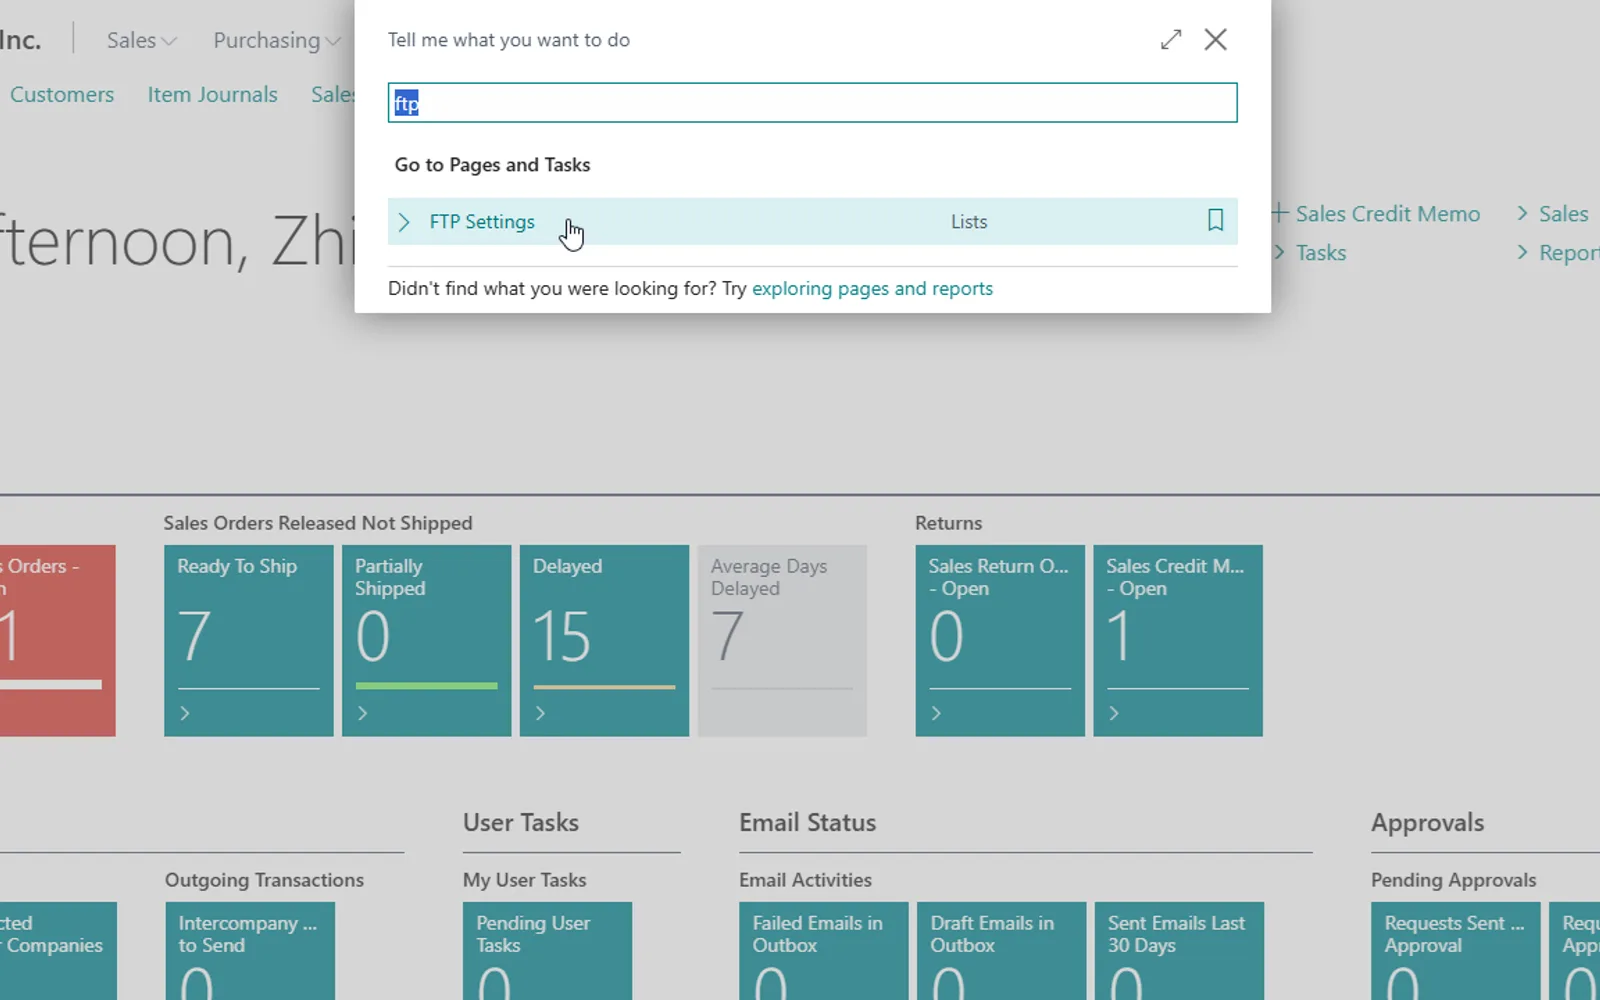Open the Average Days Delayed tile

point(782,641)
